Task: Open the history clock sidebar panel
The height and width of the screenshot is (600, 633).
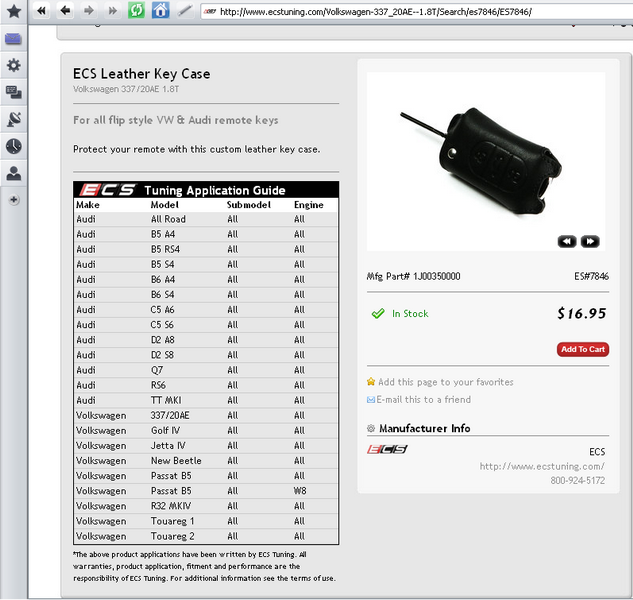Action: (14, 146)
